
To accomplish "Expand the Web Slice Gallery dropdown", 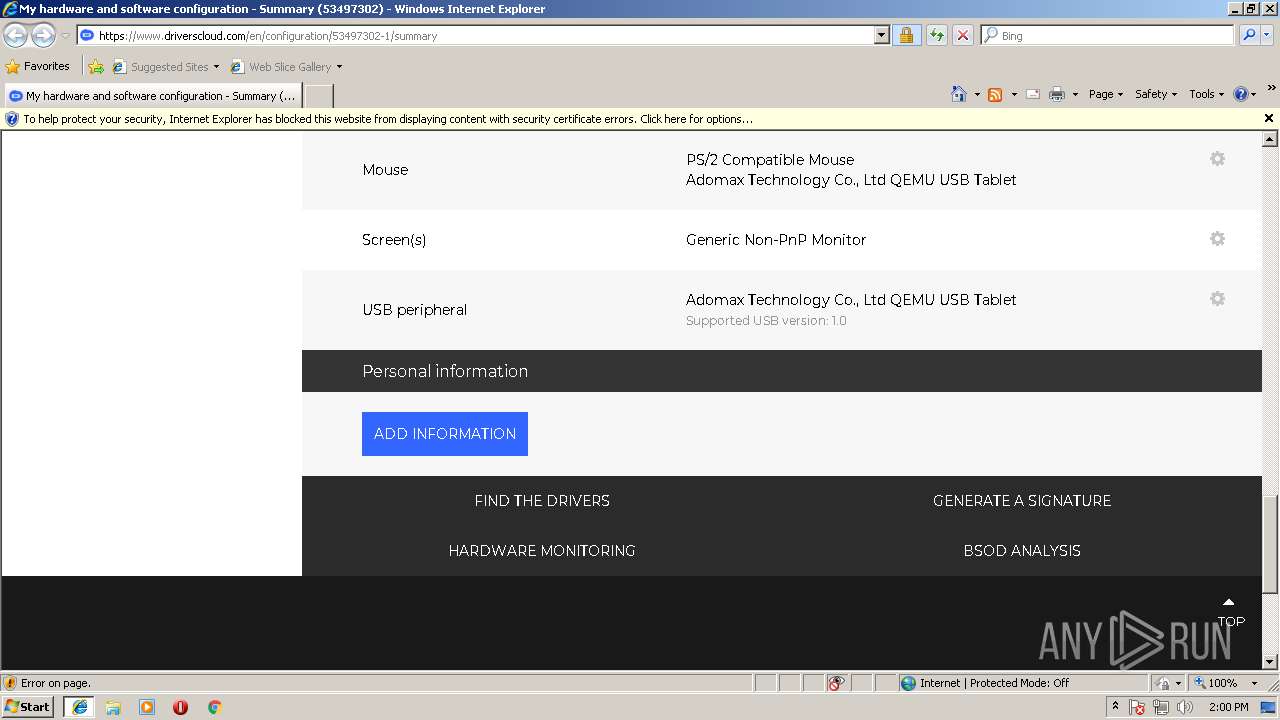I will tap(339, 67).
